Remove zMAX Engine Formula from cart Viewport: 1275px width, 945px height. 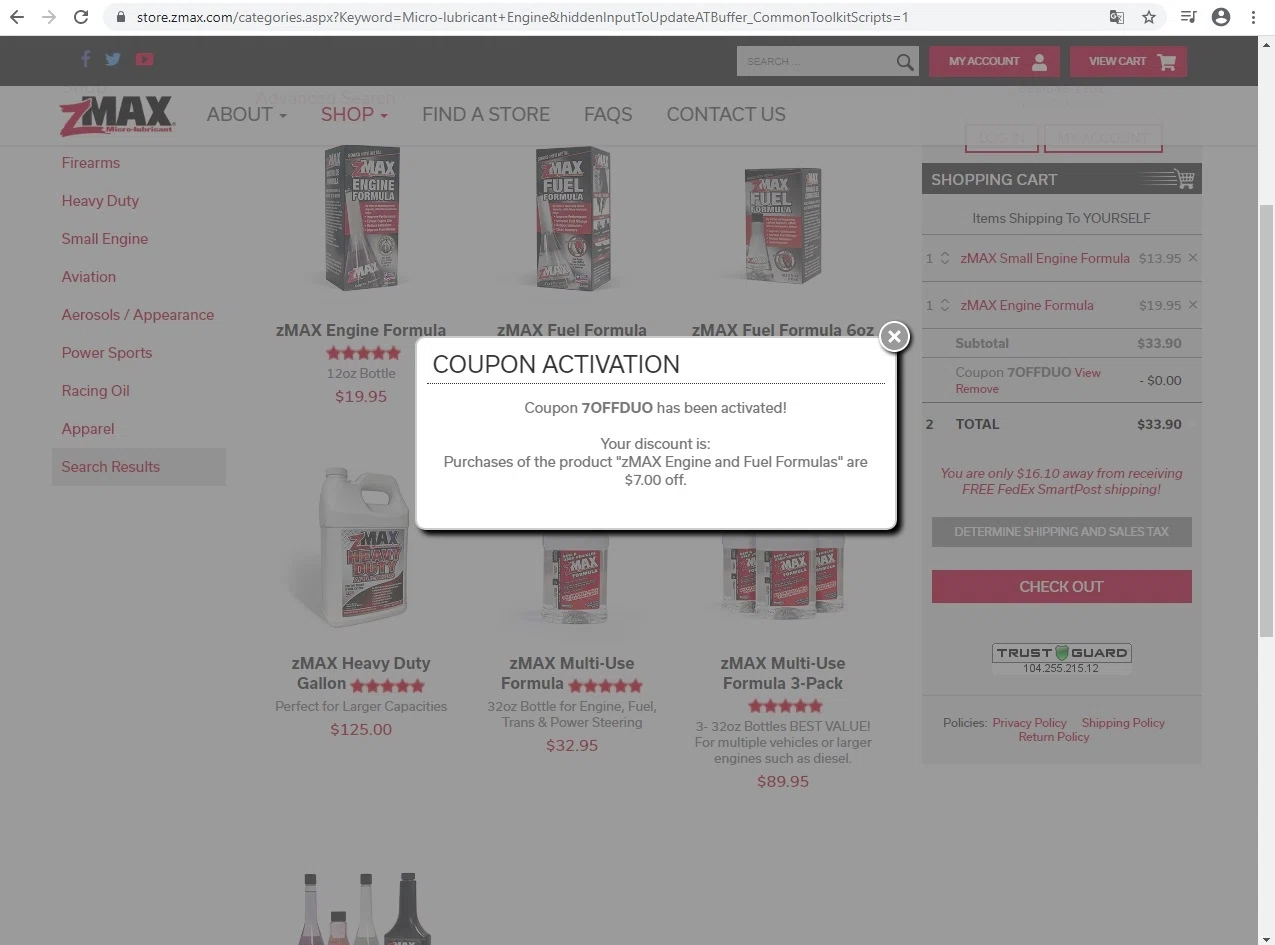(1192, 305)
